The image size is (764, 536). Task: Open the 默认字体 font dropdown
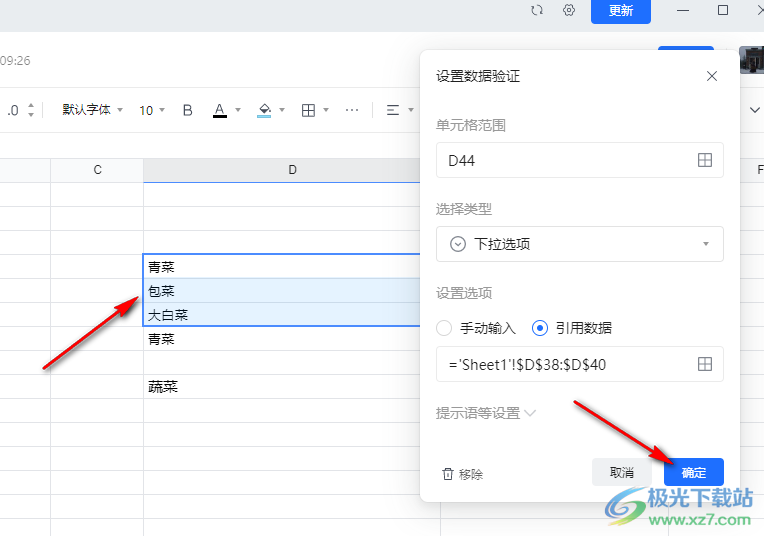(92, 110)
